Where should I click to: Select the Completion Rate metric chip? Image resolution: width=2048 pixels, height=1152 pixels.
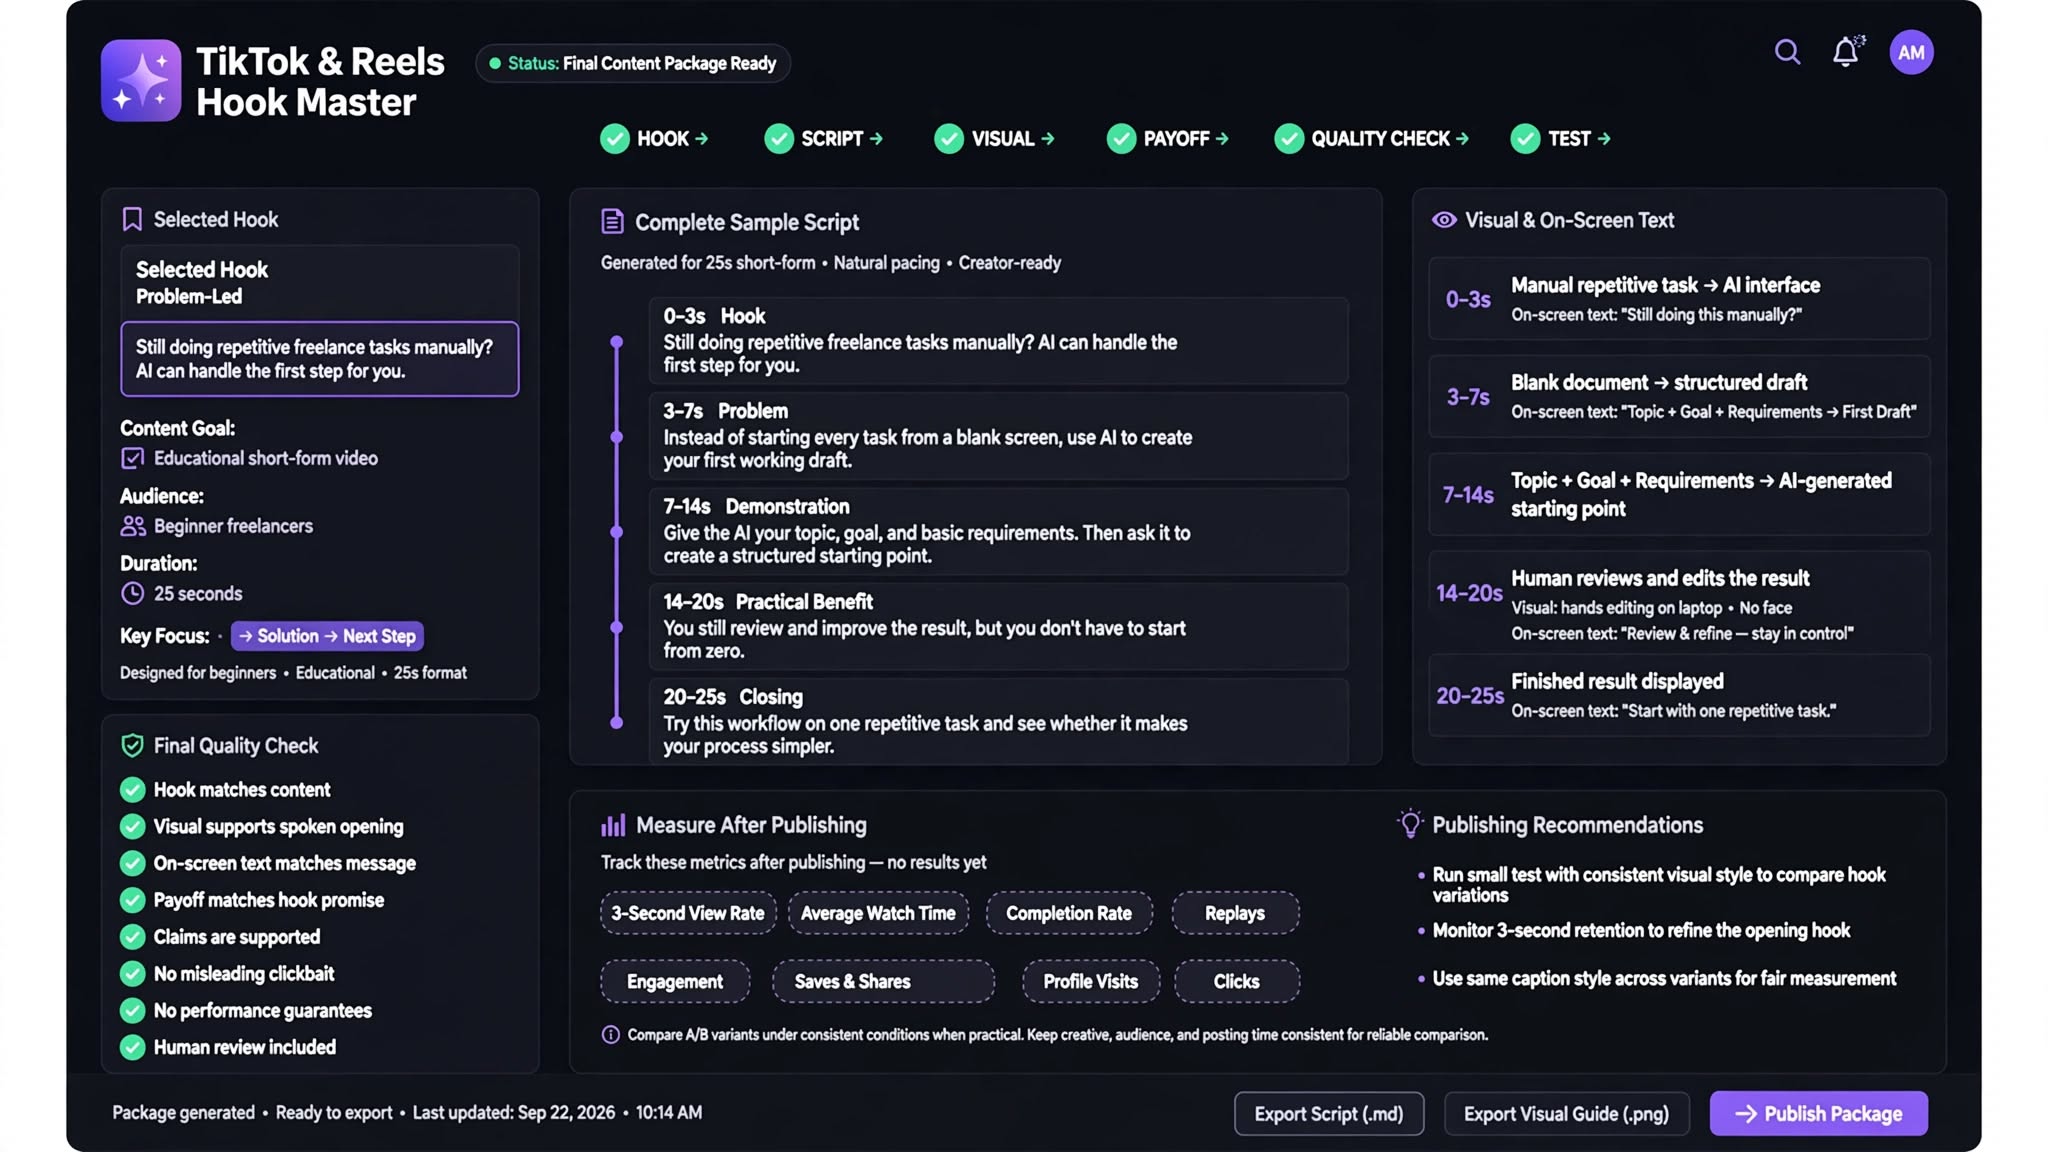tap(1069, 913)
